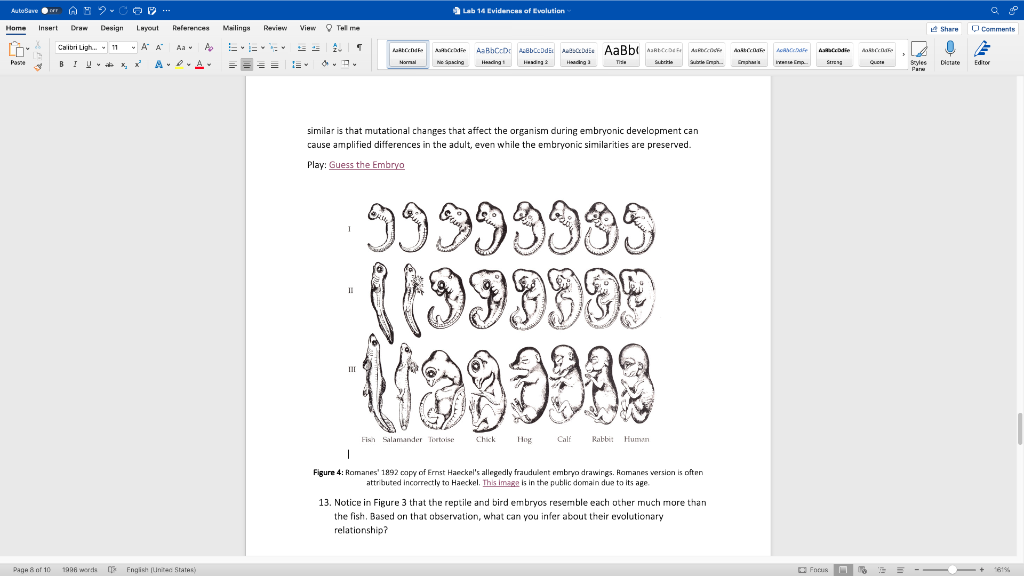Open the quick access more options ellipsis
This screenshot has width=1024, height=576.
pyautogui.click(x=167, y=10)
